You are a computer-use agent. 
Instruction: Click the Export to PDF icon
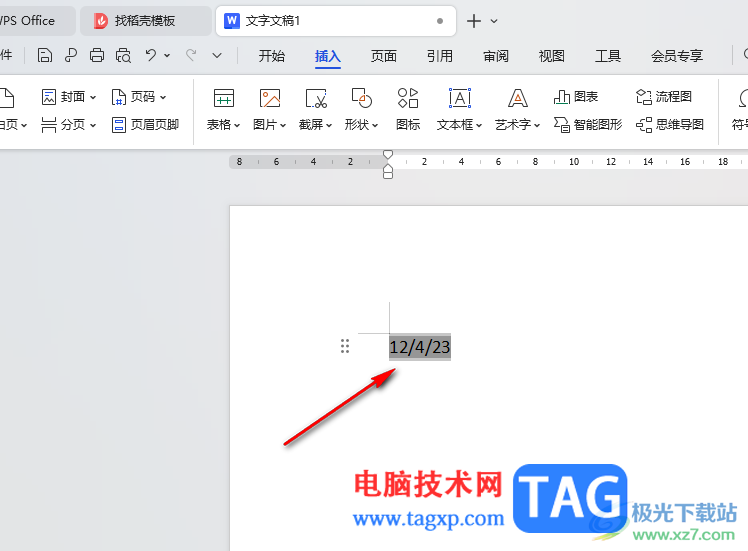point(71,55)
